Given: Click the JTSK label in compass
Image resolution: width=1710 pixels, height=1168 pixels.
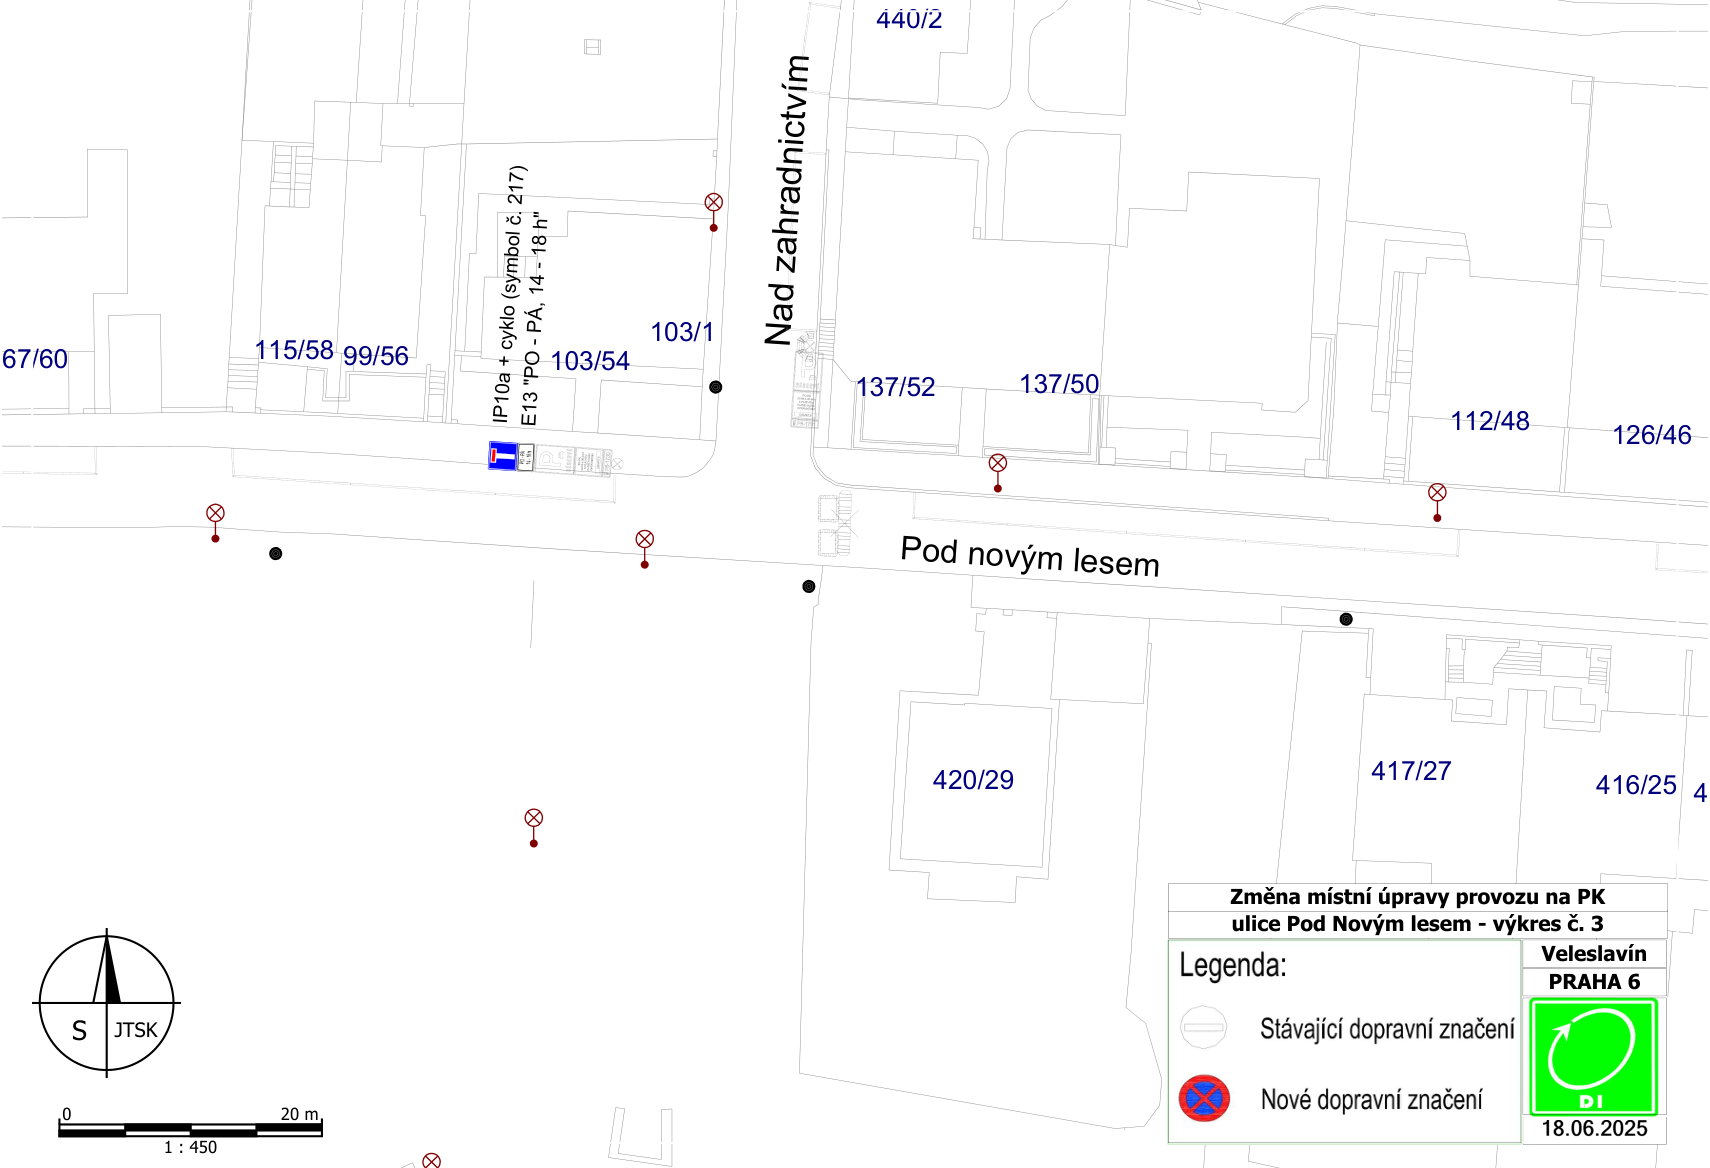Looking at the screenshot, I should point(136,1030).
